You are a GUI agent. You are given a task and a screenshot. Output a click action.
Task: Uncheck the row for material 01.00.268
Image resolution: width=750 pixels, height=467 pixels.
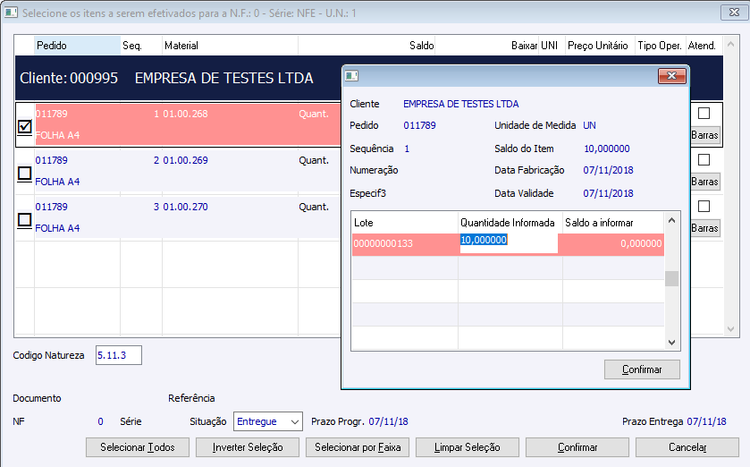24,127
